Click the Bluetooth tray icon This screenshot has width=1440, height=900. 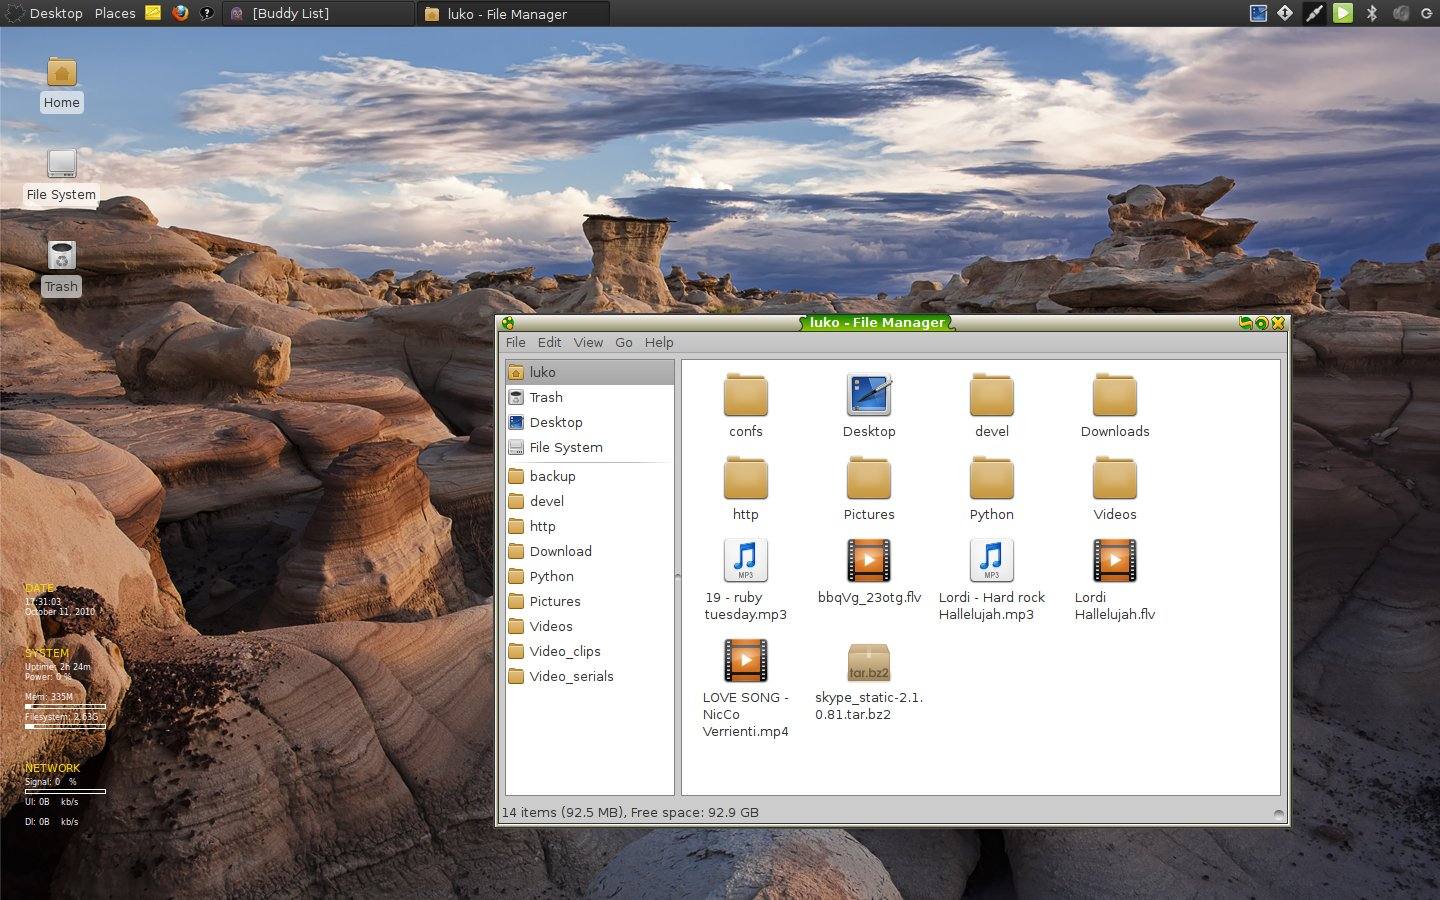point(1371,13)
